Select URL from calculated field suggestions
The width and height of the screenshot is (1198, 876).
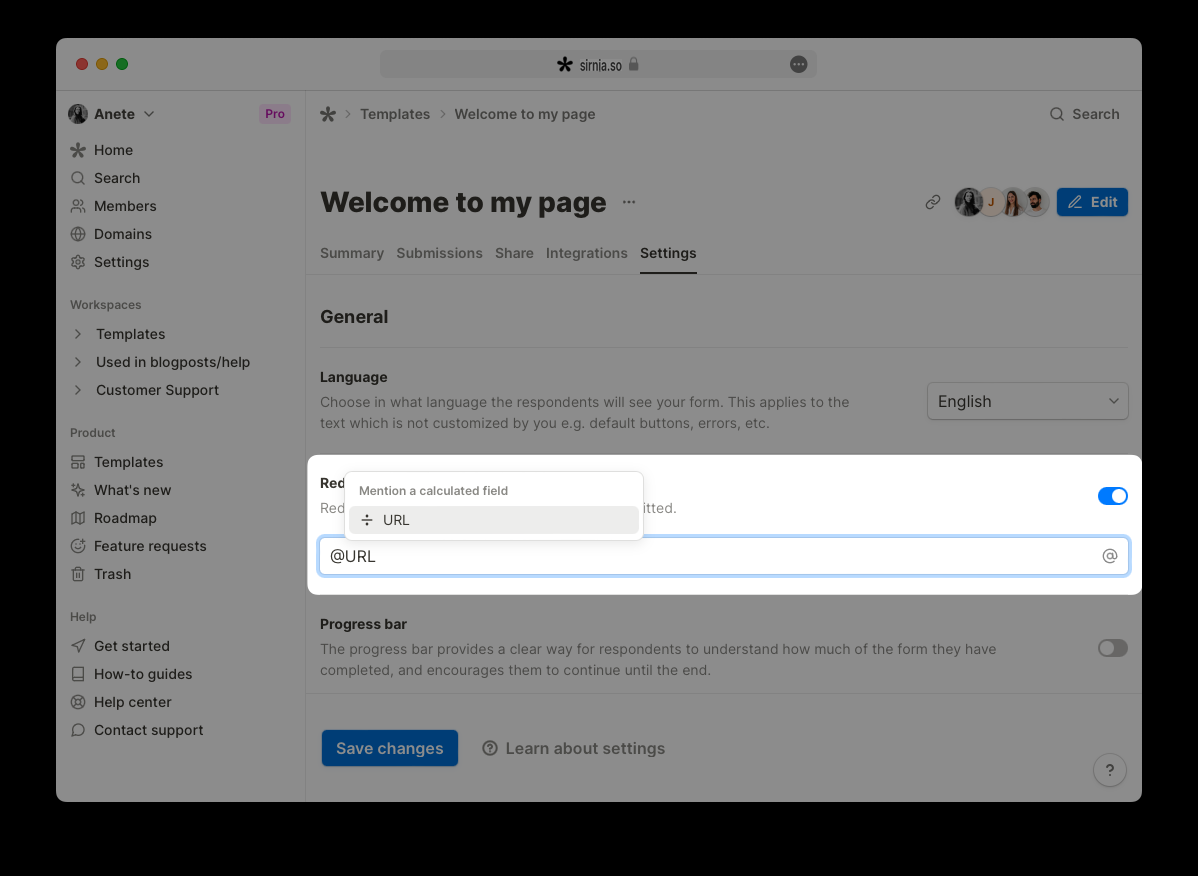(494, 520)
